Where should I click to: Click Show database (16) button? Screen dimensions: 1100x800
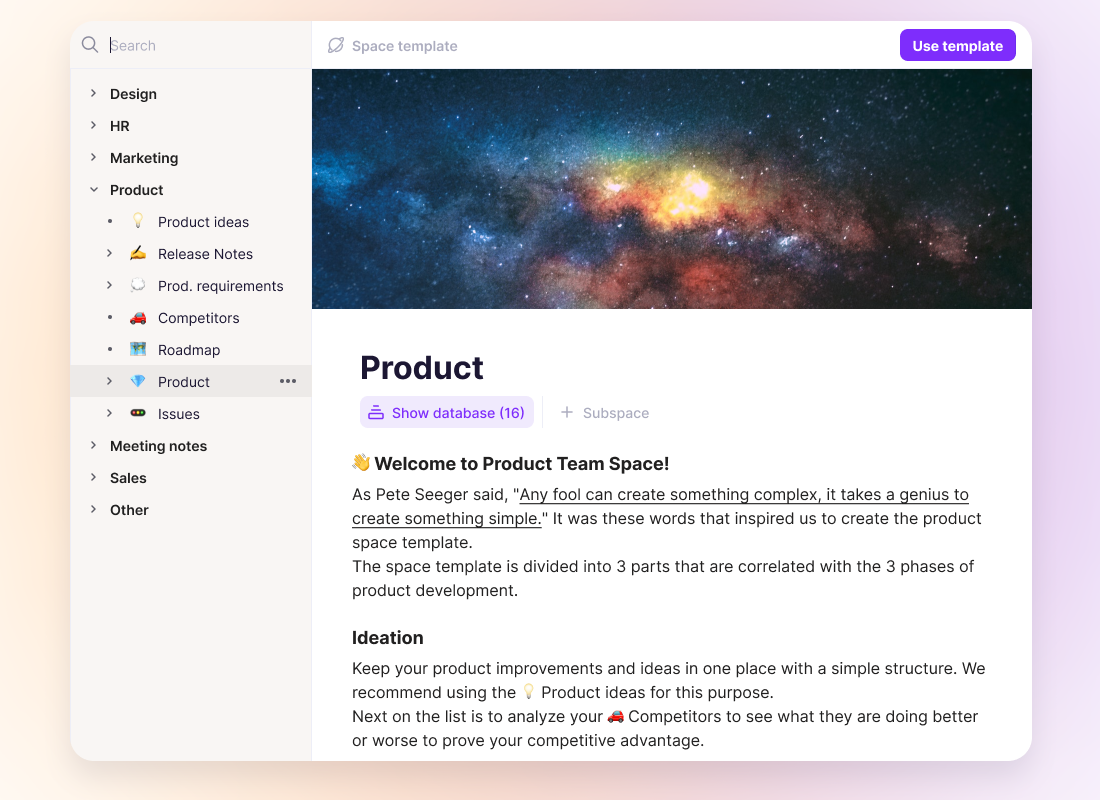446,413
